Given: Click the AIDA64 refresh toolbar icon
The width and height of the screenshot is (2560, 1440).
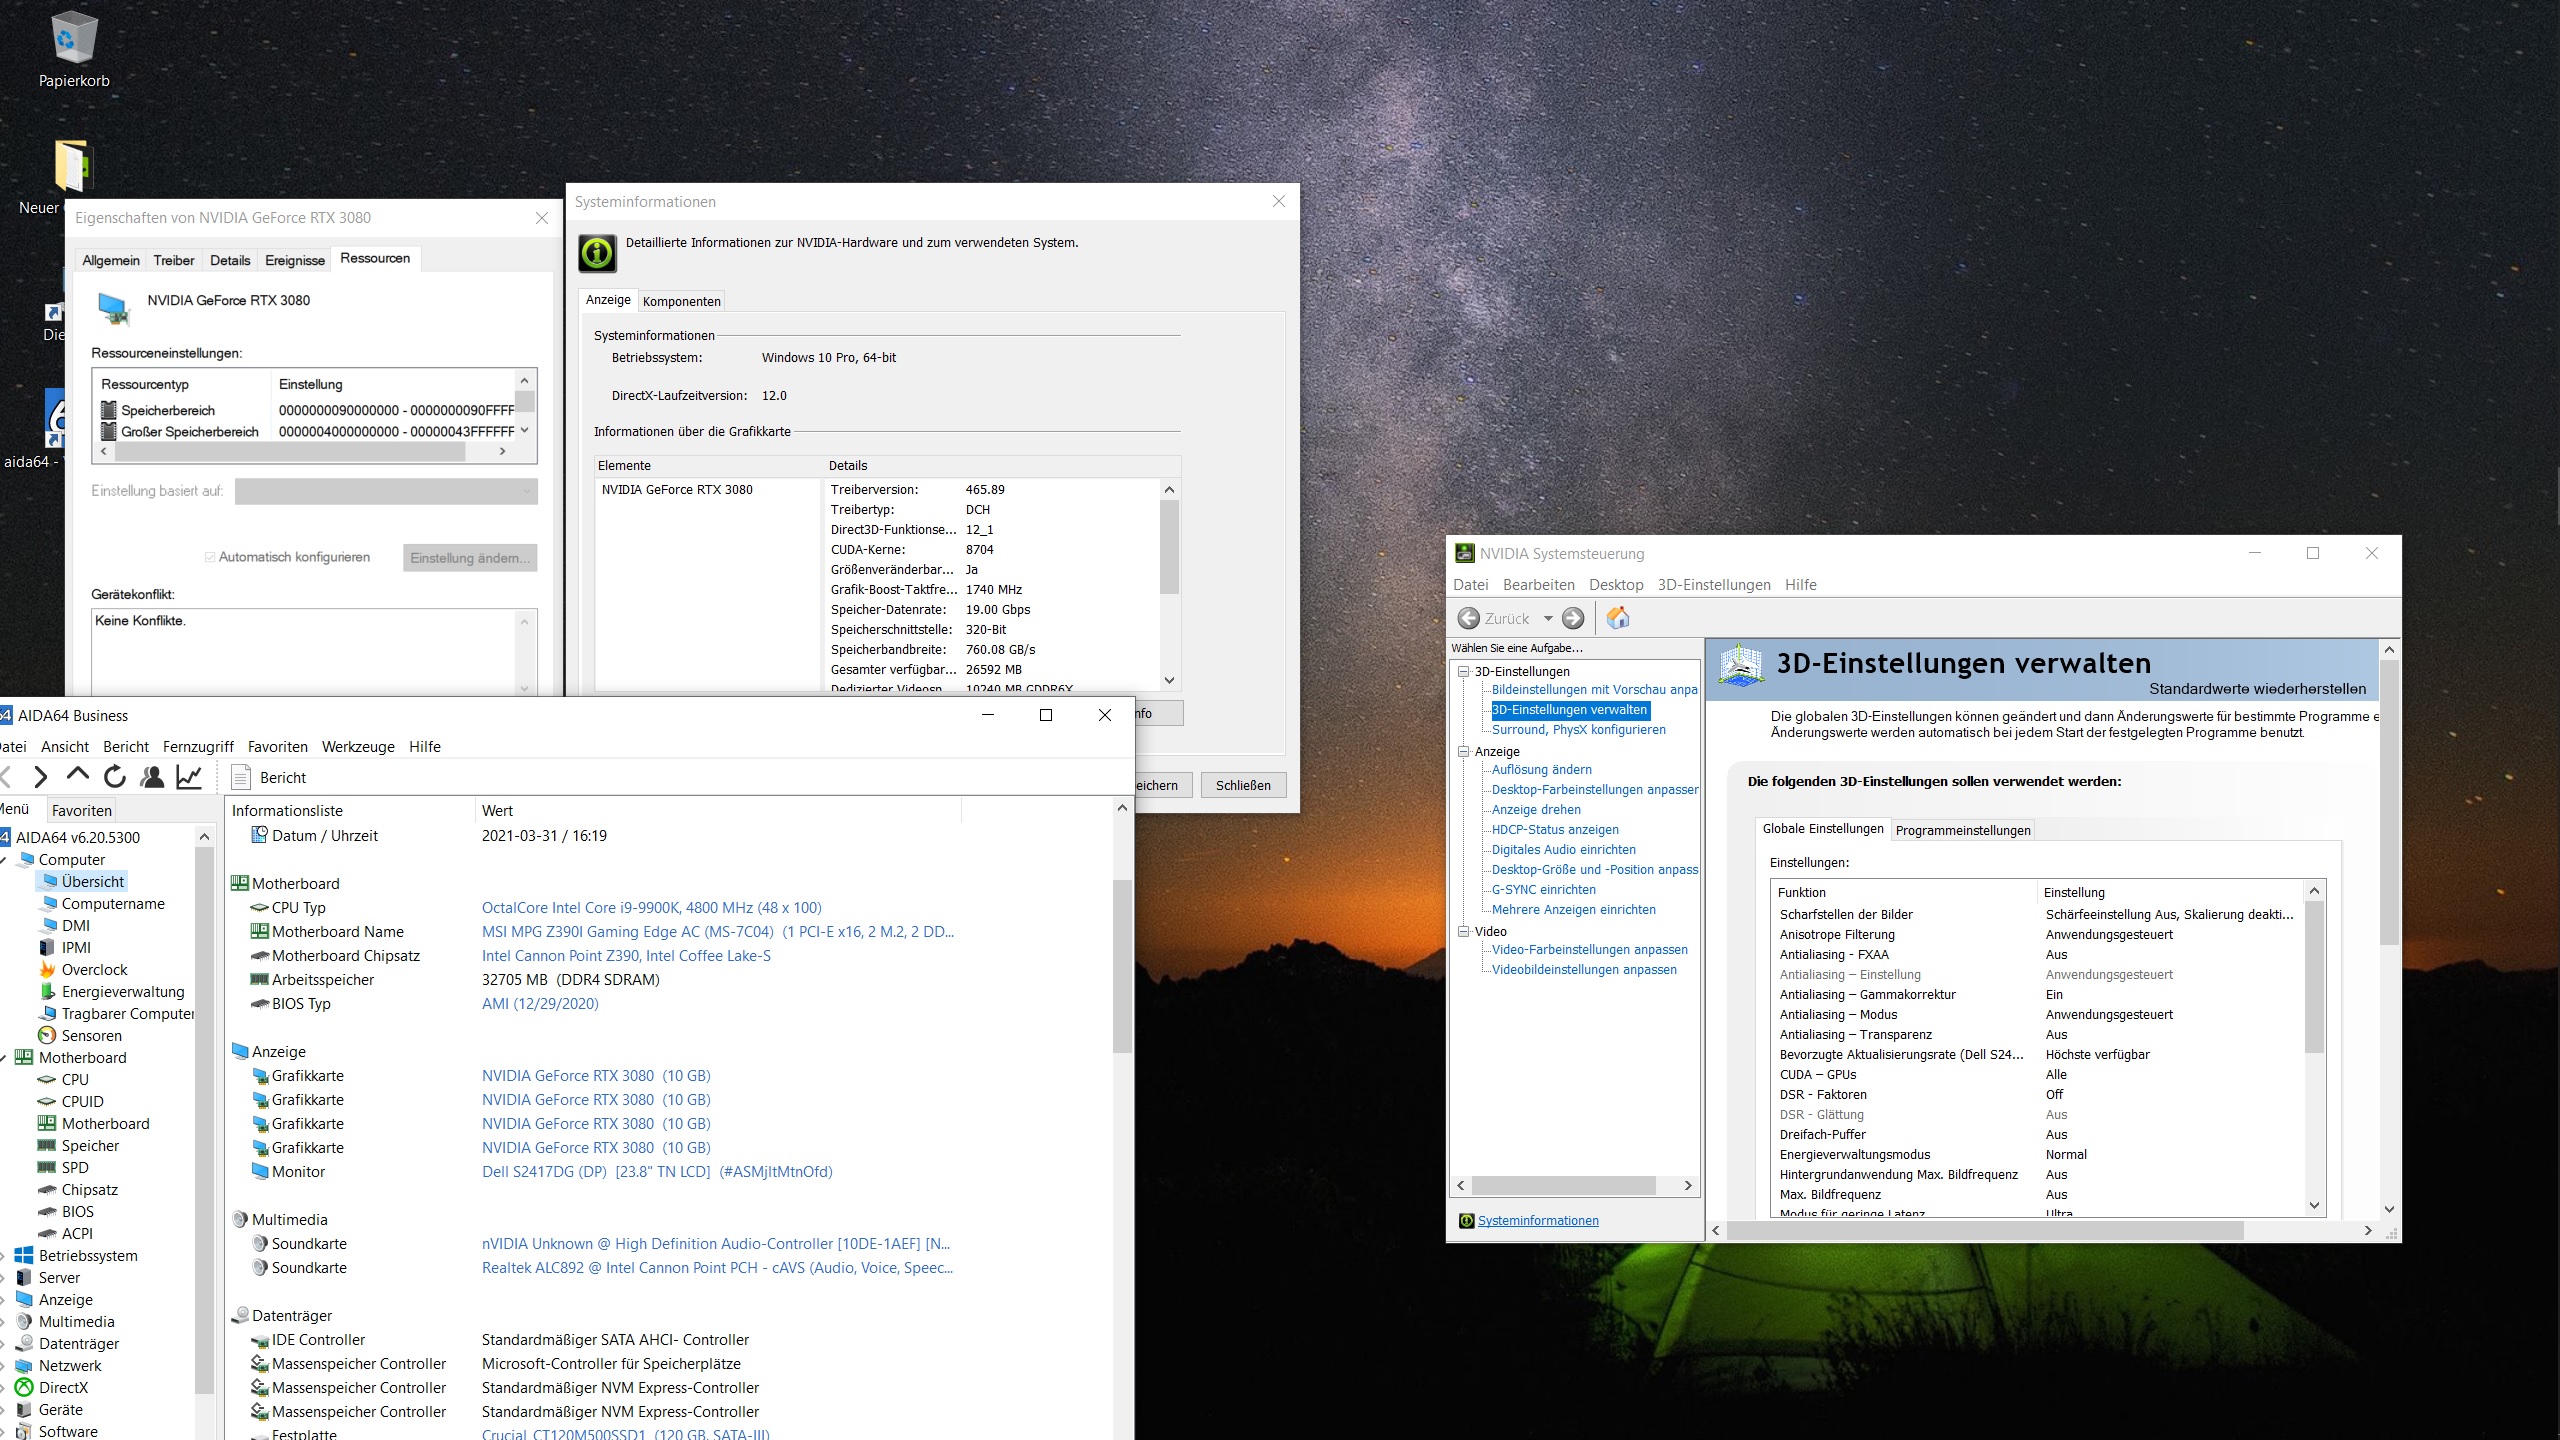Looking at the screenshot, I should point(115,777).
